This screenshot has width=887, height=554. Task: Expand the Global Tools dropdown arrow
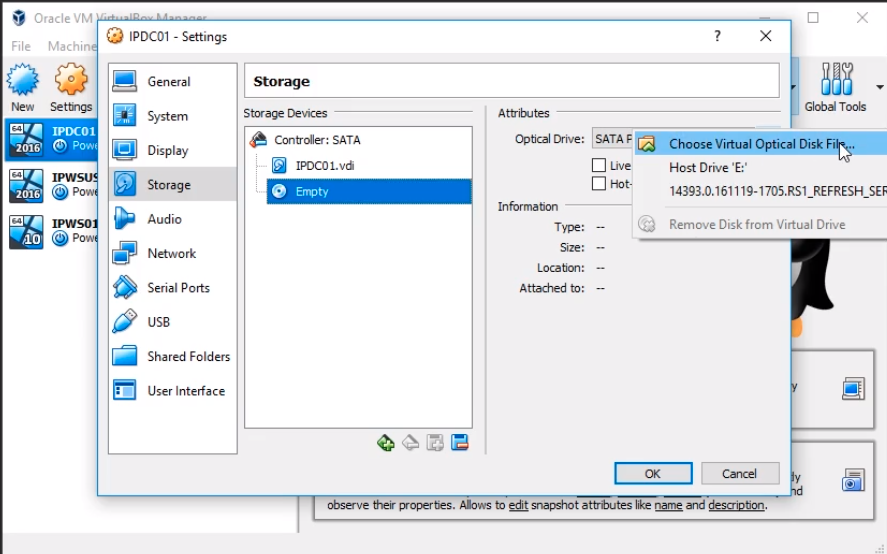pos(880,85)
